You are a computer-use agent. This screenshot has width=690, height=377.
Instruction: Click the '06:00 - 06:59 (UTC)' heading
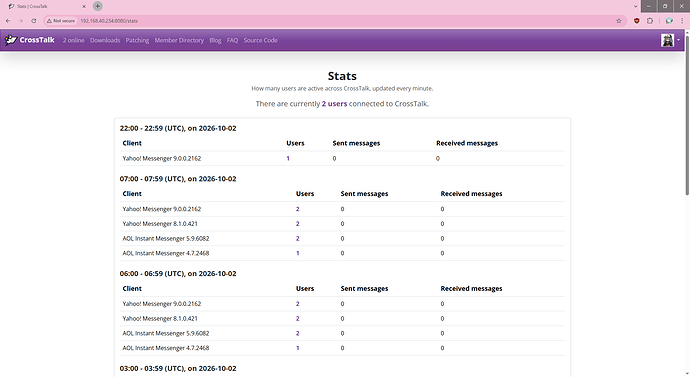(178, 273)
